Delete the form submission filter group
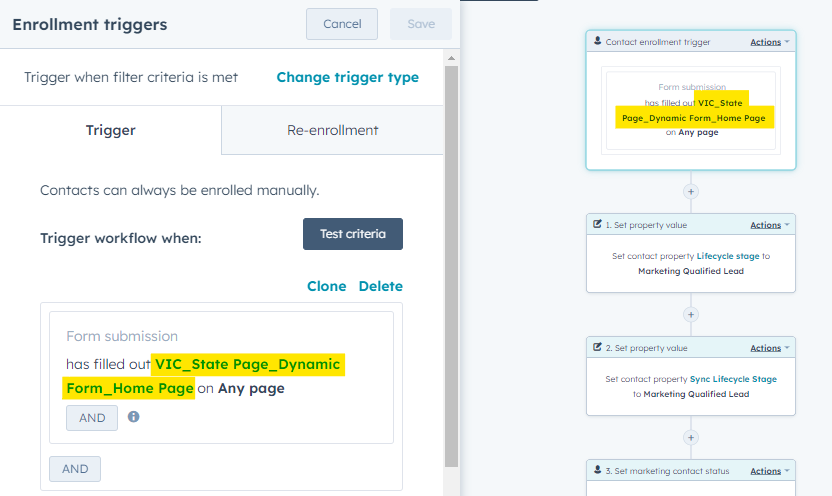The height and width of the screenshot is (496, 832). pyautogui.click(x=380, y=286)
